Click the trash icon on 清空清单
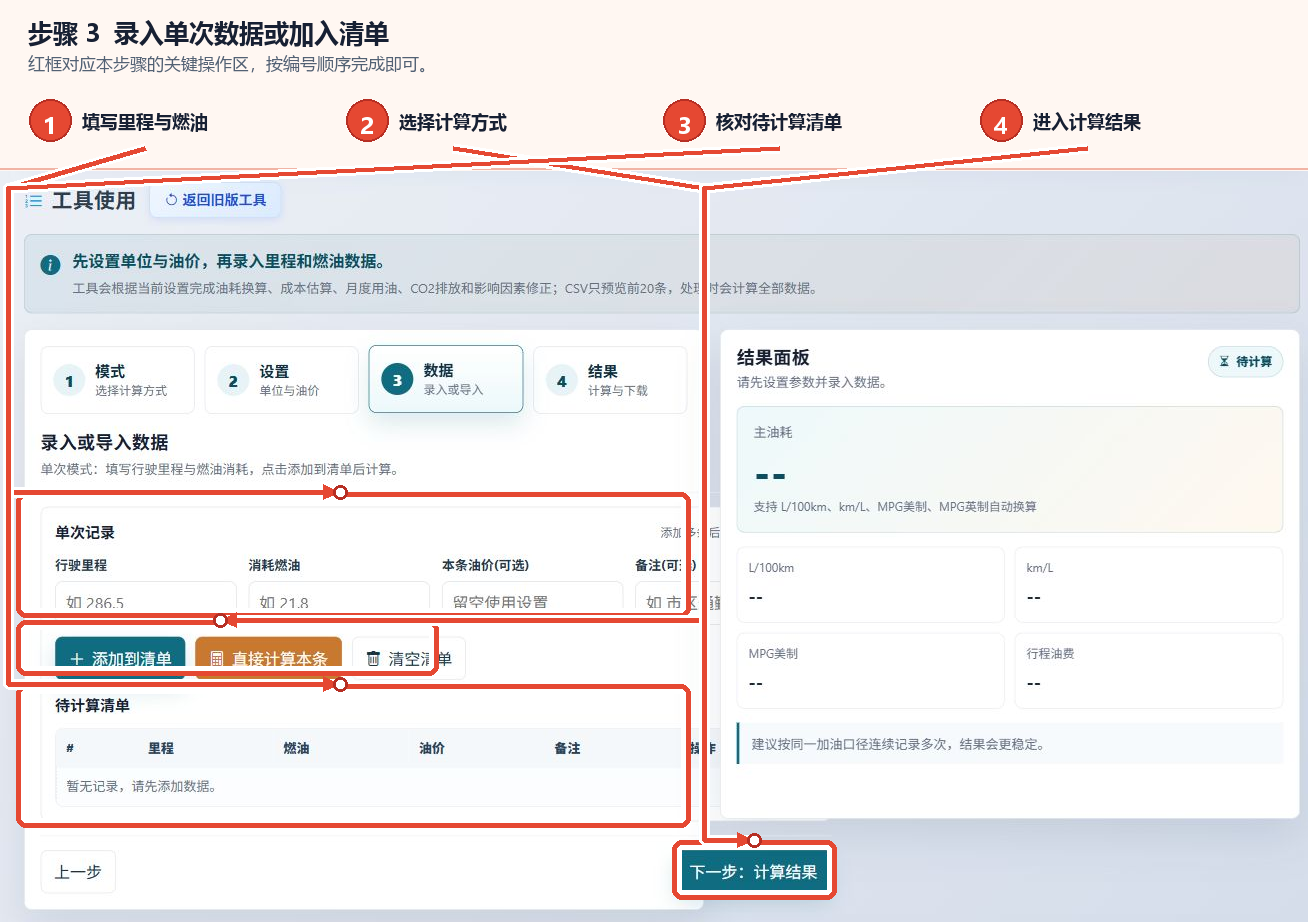This screenshot has height=922, width=1308. tap(373, 659)
